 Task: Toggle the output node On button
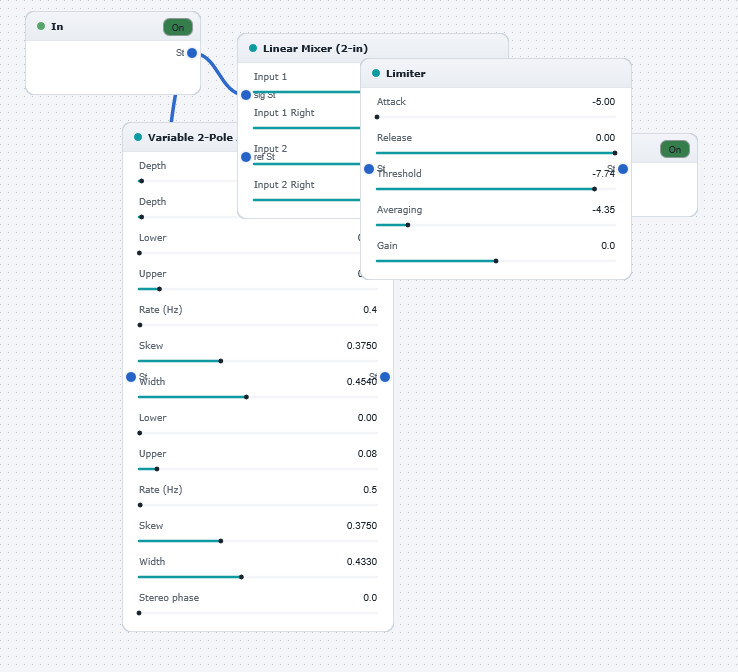[674, 149]
